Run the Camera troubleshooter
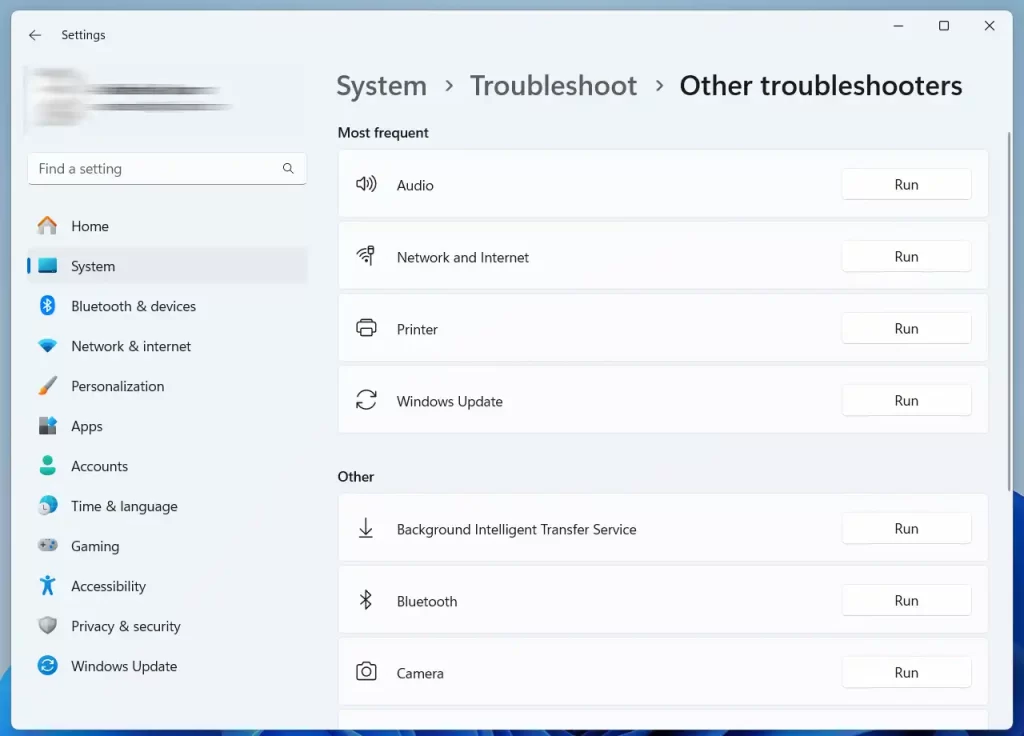The width and height of the screenshot is (1024, 736). coord(906,672)
